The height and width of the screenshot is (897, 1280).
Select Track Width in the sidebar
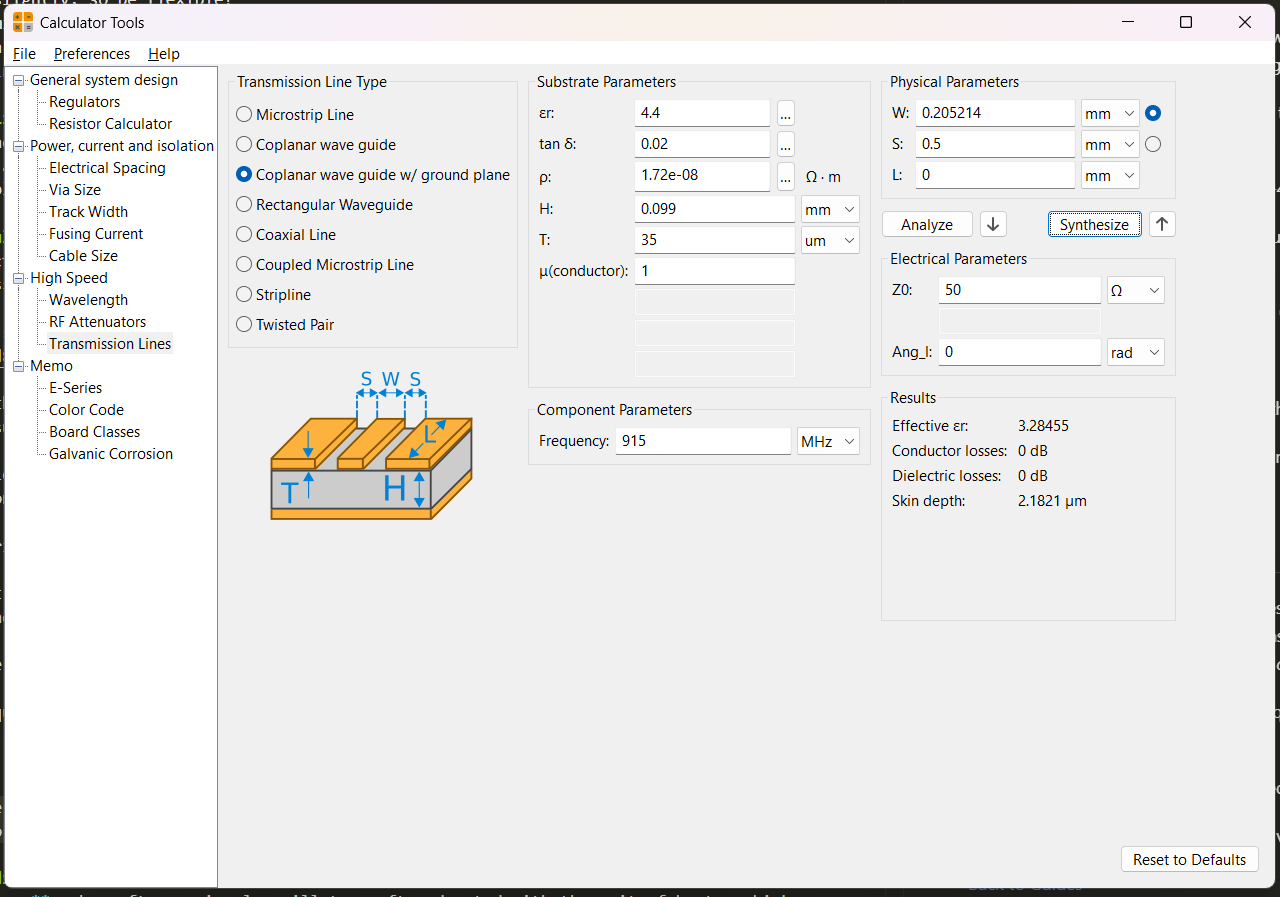pos(90,211)
